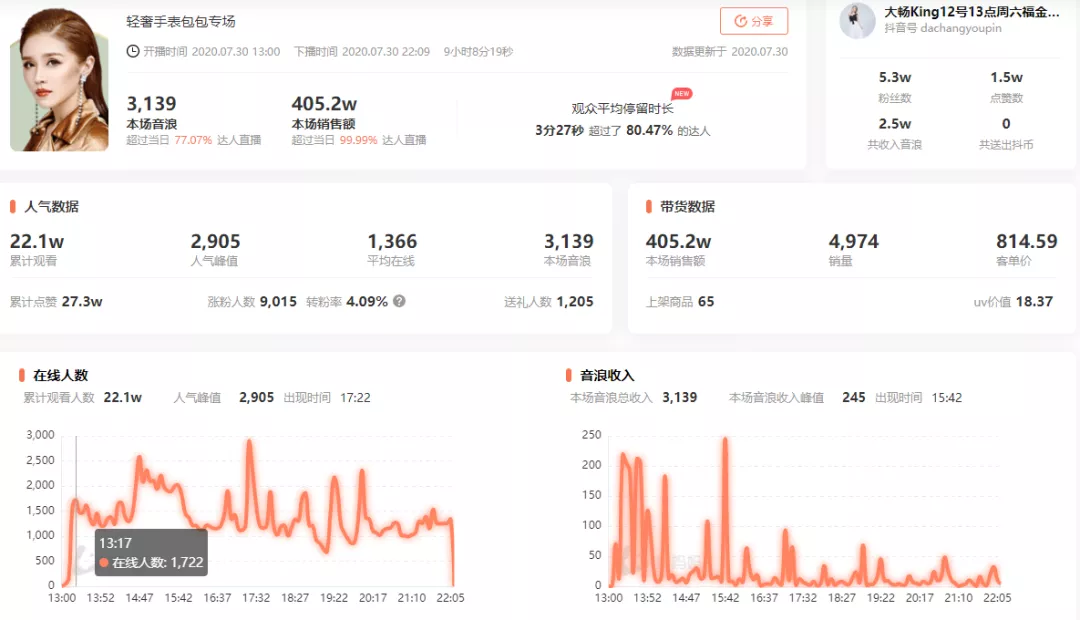The image size is (1080, 620).
Task: Click the clock icon beside 开播时间
Action: (x=133, y=52)
